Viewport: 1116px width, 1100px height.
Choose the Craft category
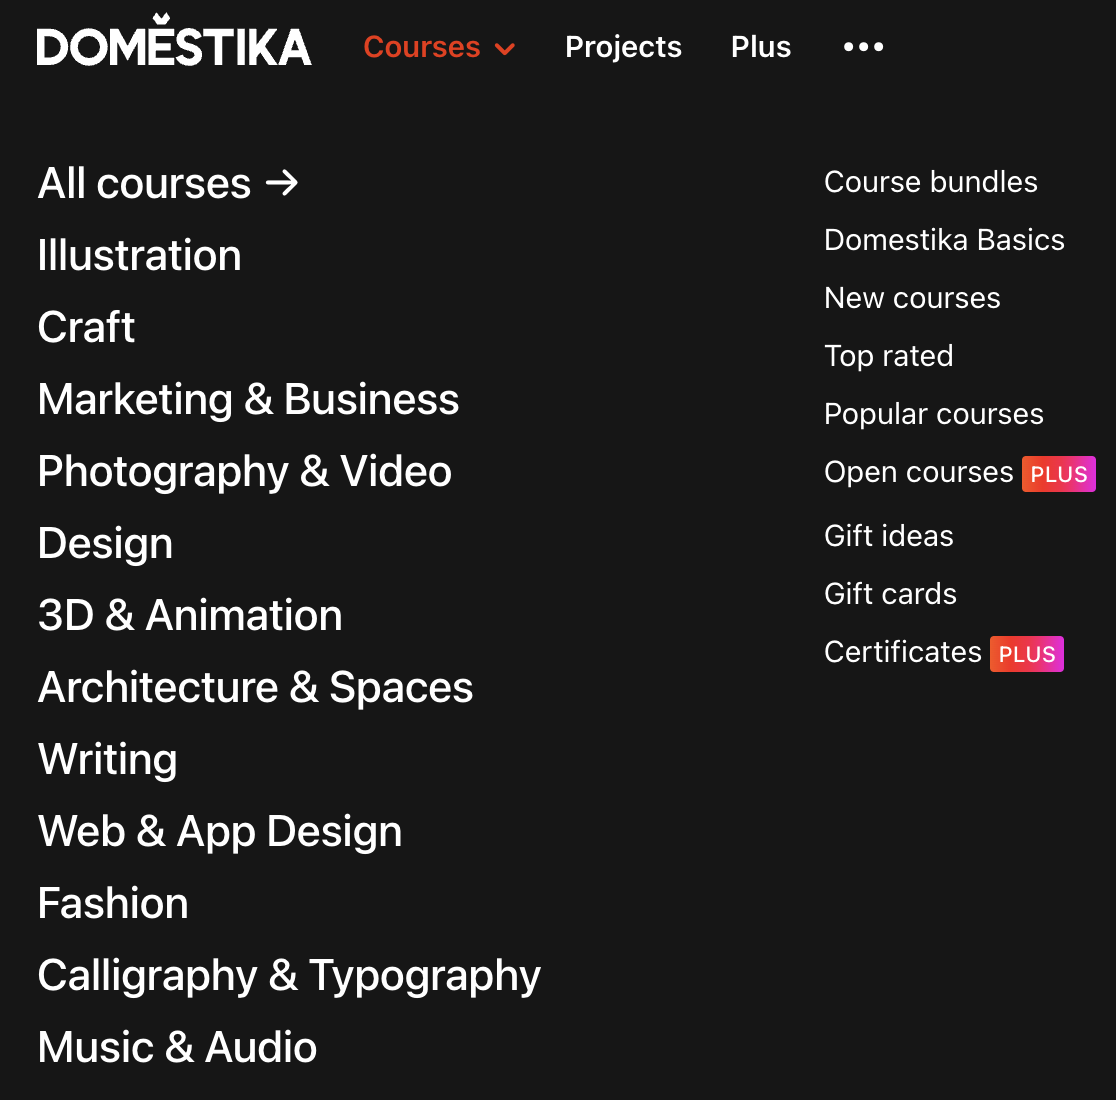[x=86, y=327]
